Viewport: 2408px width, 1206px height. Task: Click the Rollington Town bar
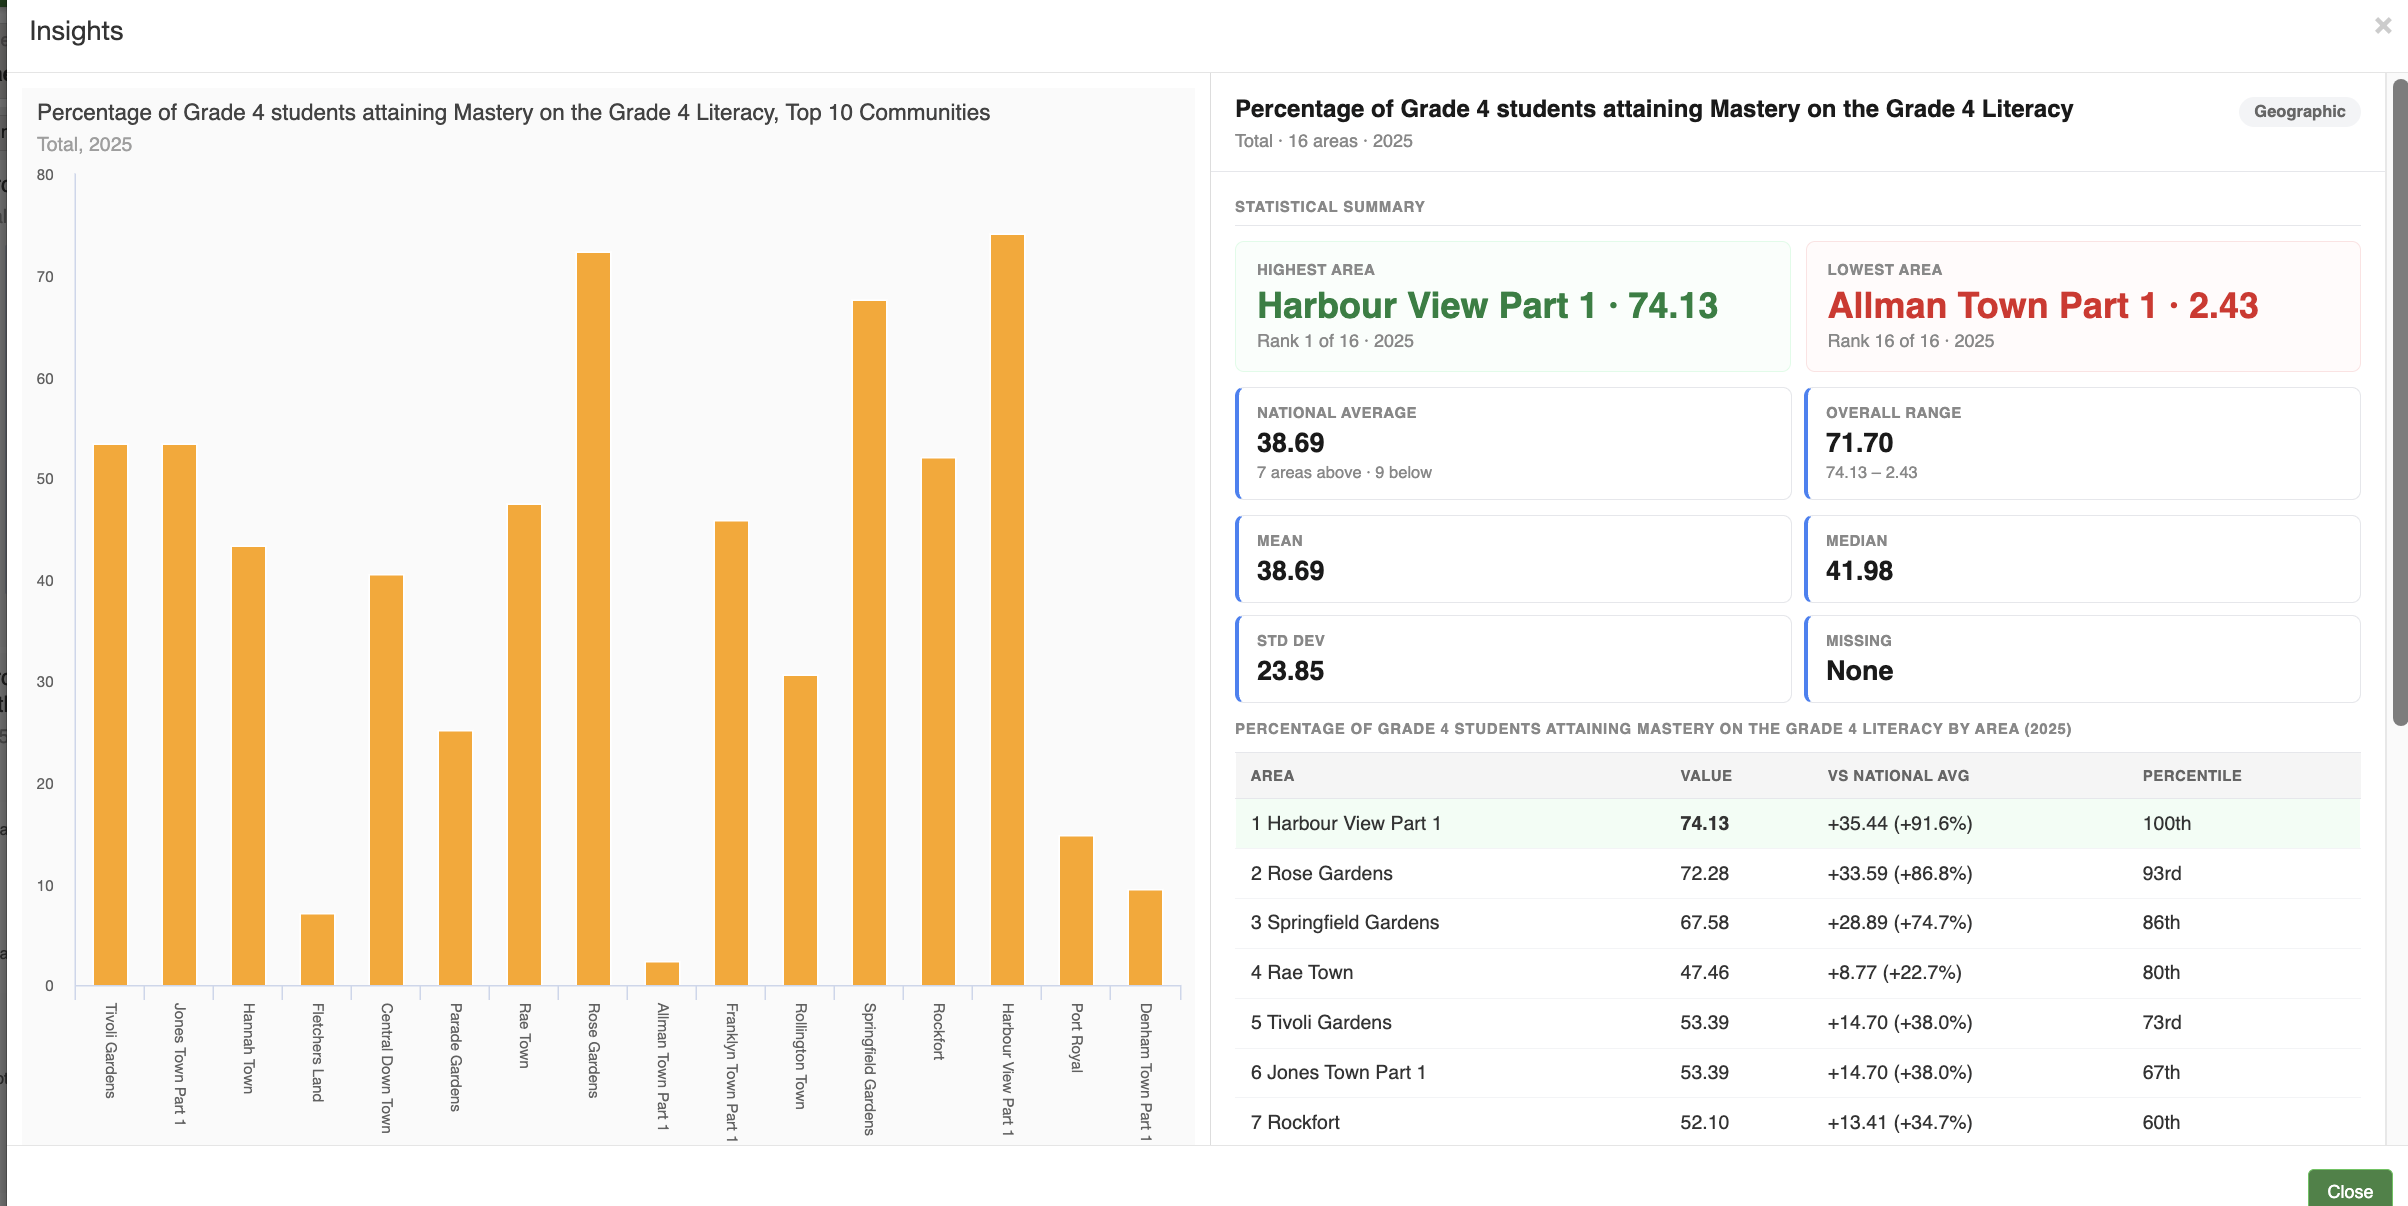[800, 831]
